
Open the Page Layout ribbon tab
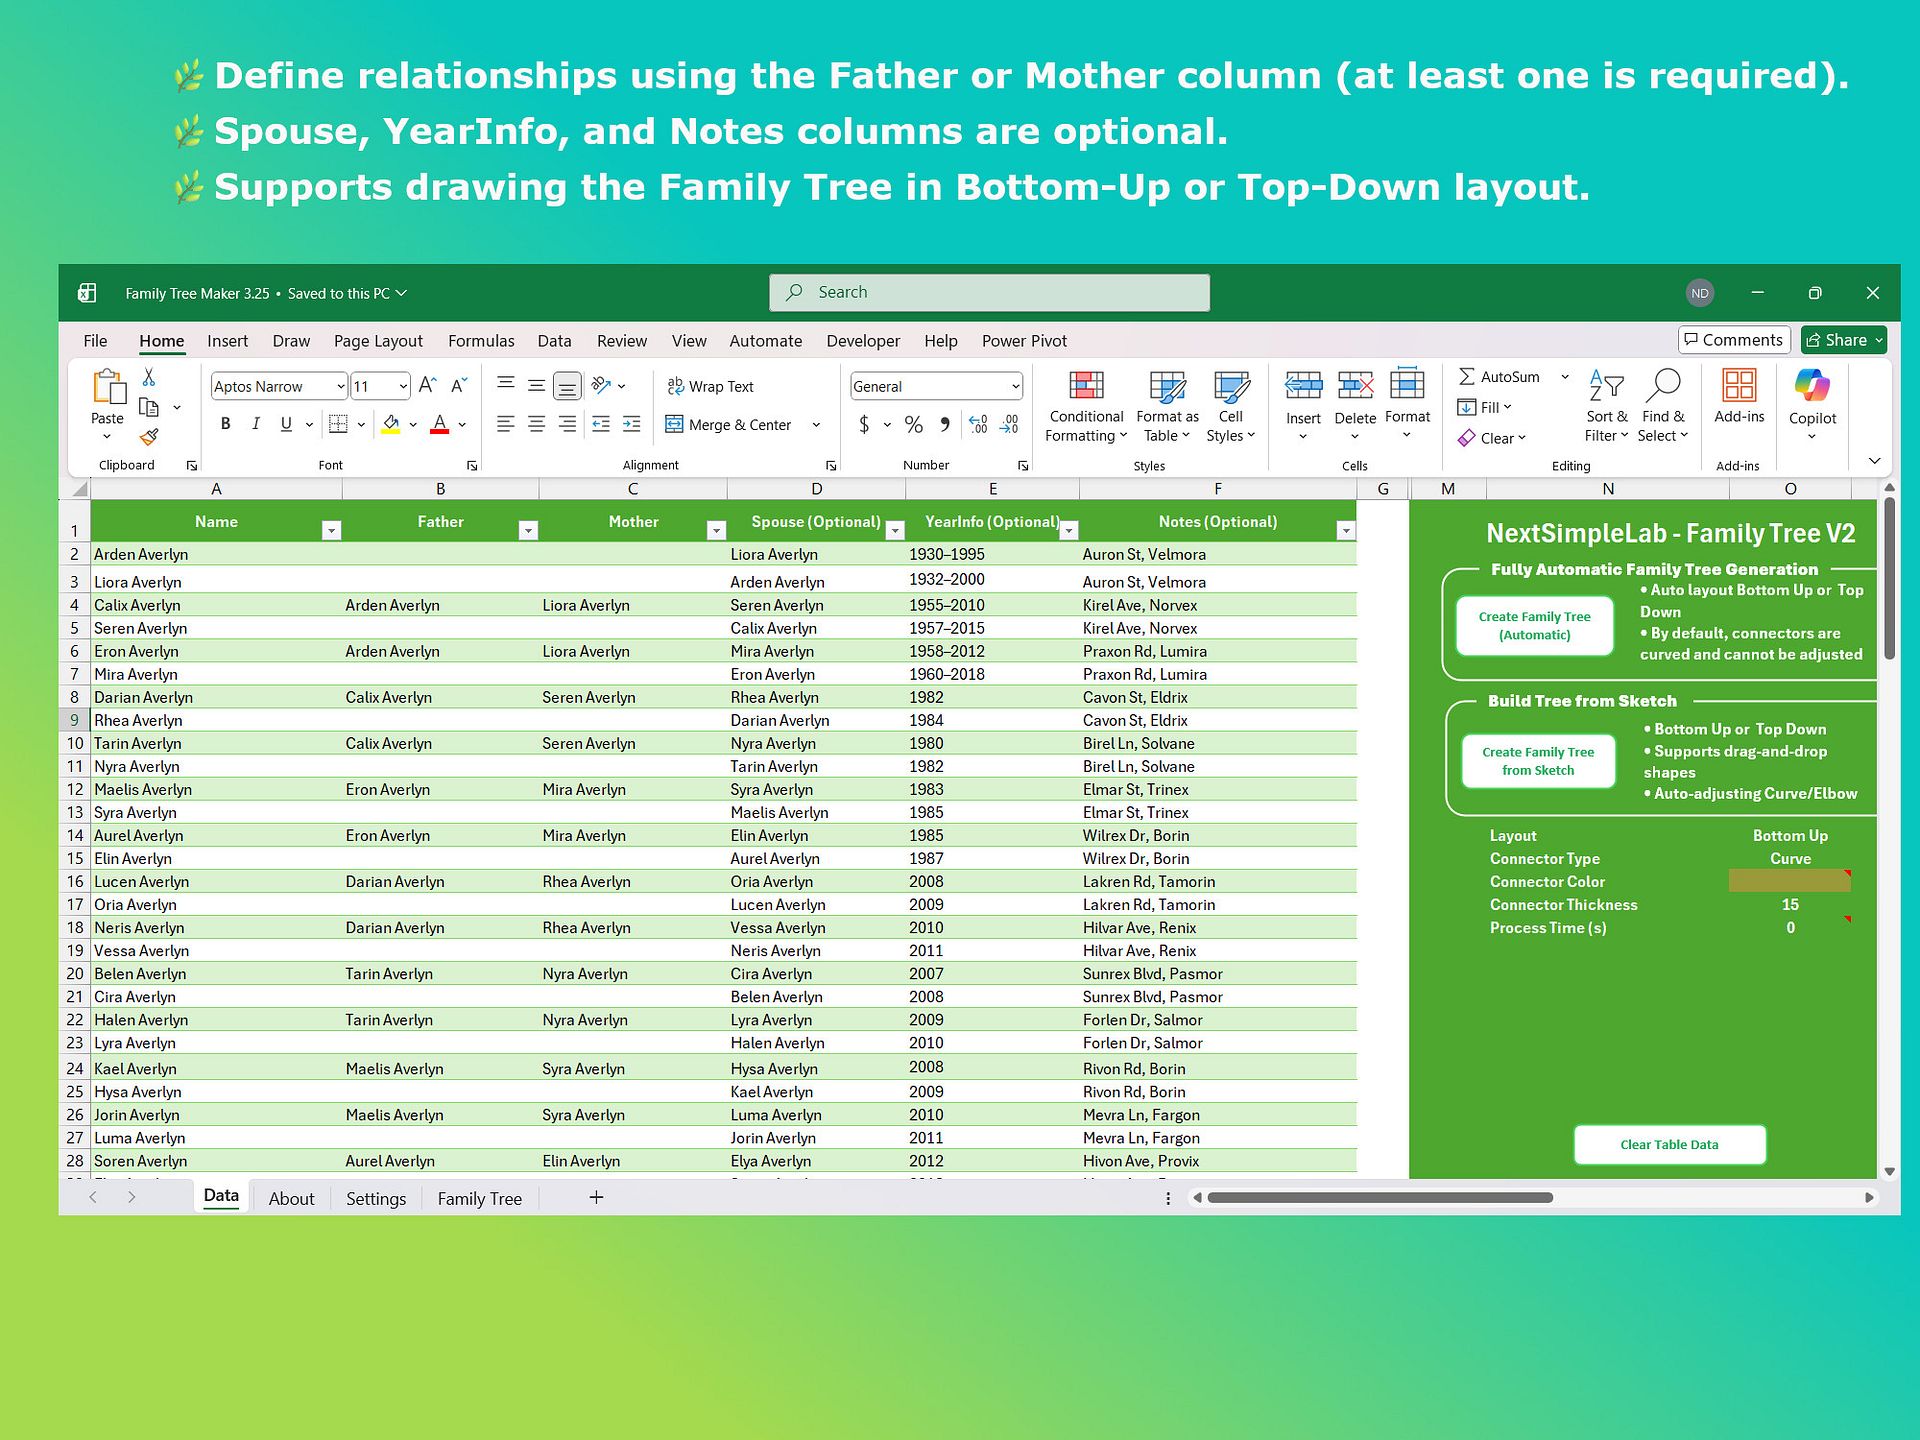click(x=378, y=341)
